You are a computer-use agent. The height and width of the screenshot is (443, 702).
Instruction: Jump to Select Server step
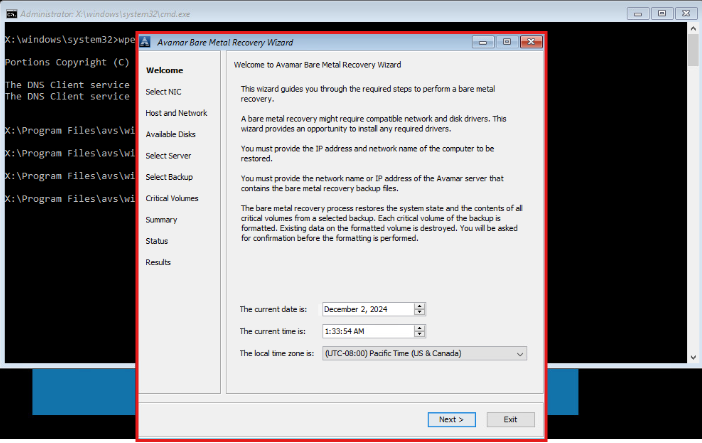click(x=168, y=156)
